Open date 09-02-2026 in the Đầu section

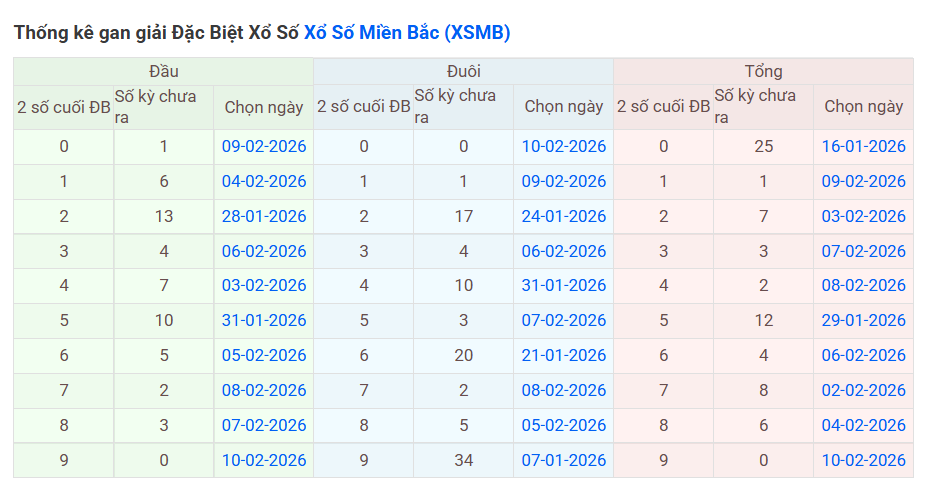pos(264,147)
